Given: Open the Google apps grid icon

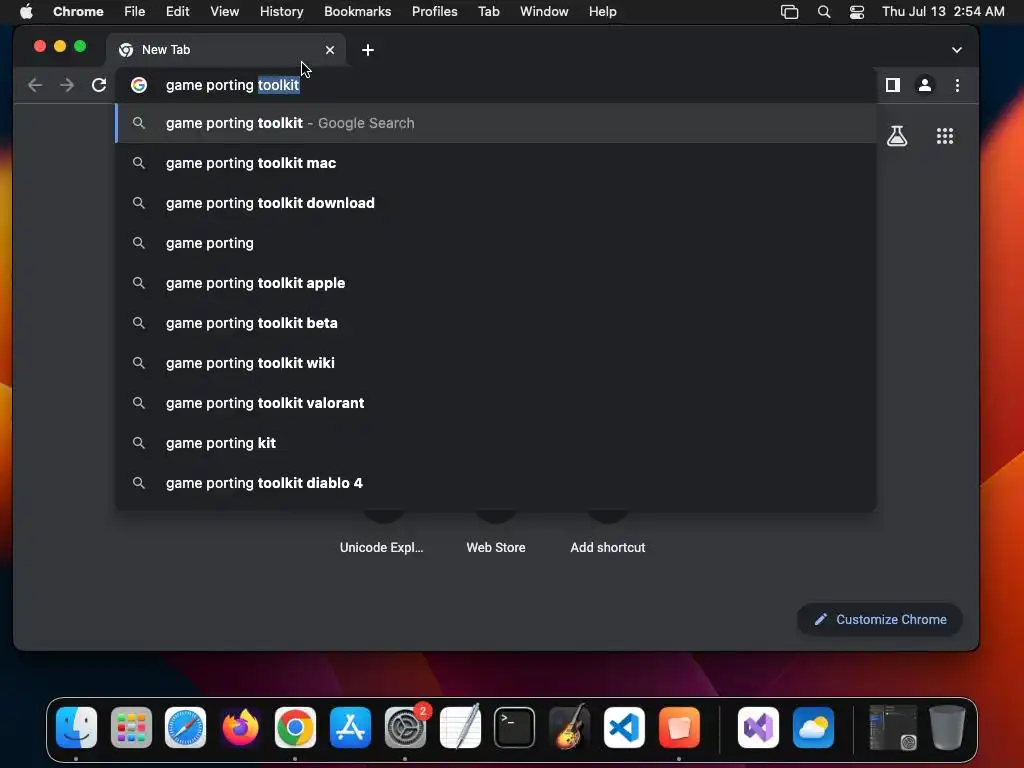Looking at the screenshot, I should tap(945, 136).
